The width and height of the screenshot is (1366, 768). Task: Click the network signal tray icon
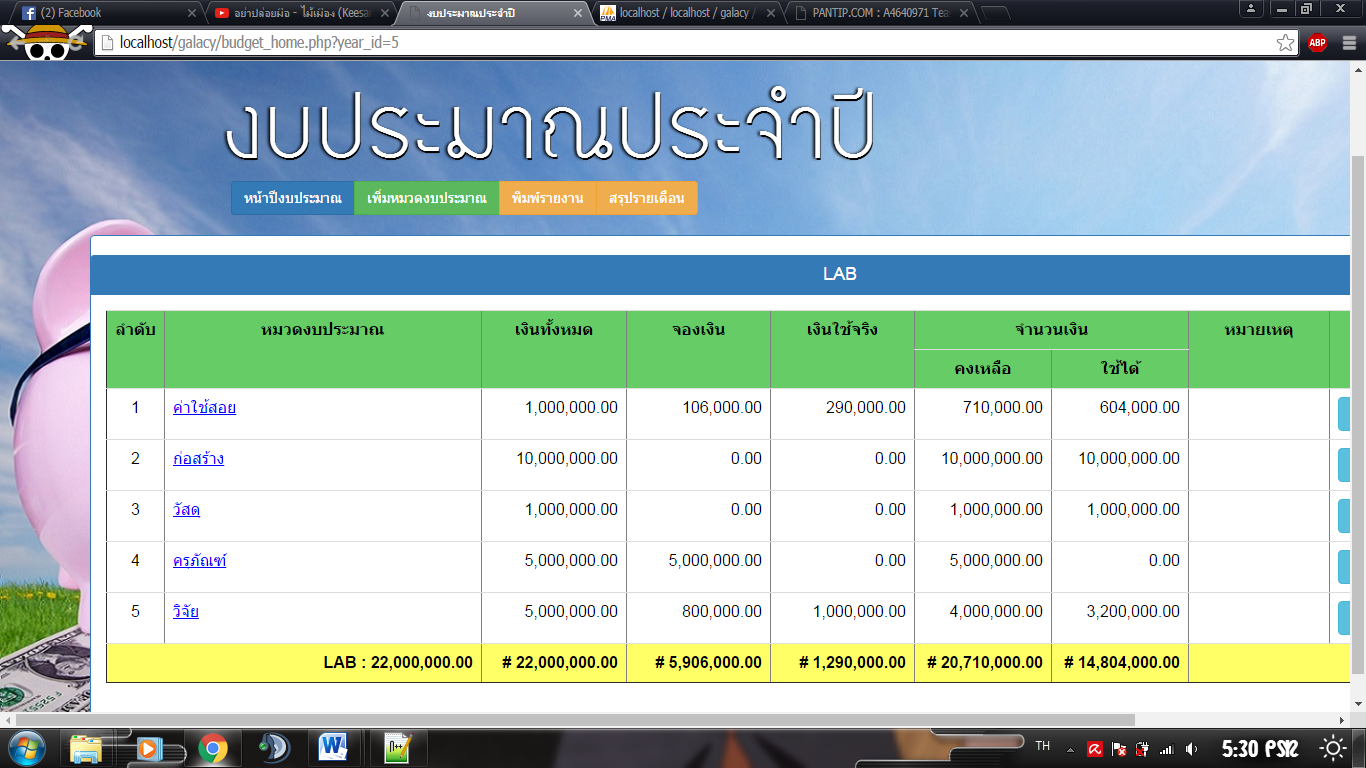click(1166, 748)
